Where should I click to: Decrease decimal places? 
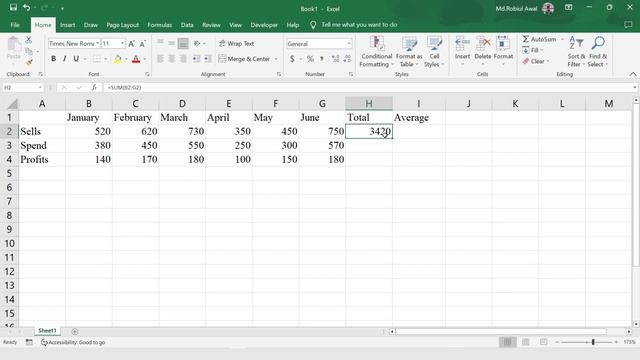(347, 59)
